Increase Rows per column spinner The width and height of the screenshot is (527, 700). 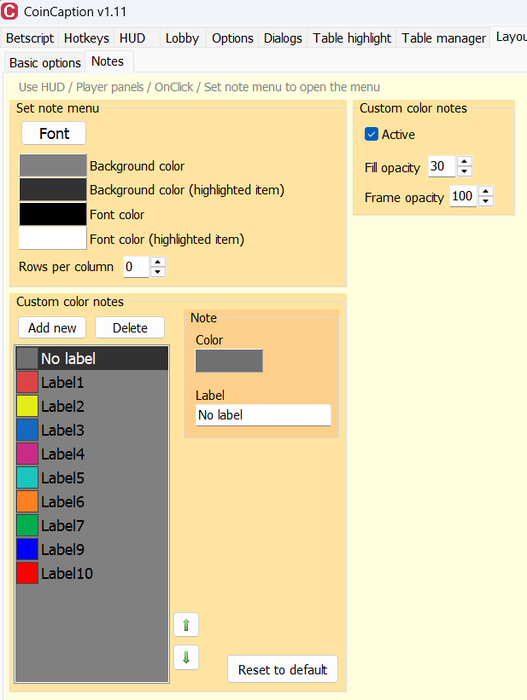[158, 262]
